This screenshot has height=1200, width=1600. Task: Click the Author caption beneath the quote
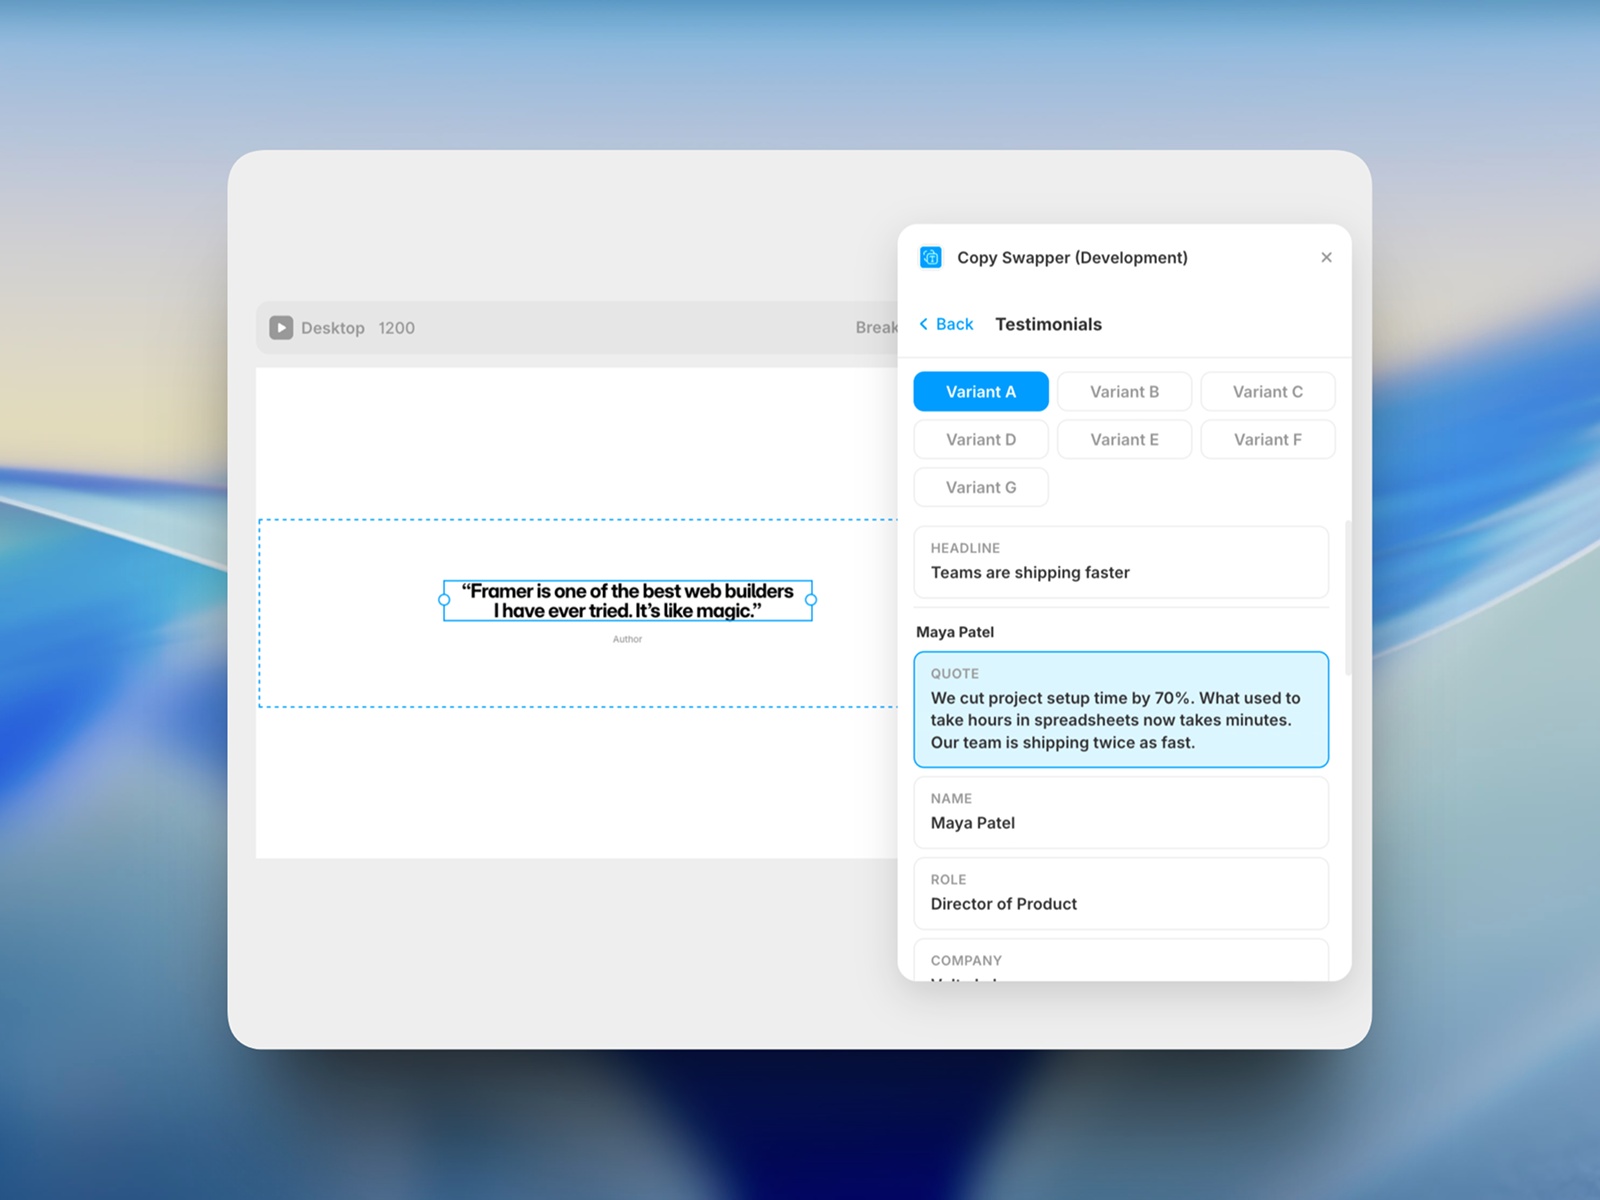point(627,639)
